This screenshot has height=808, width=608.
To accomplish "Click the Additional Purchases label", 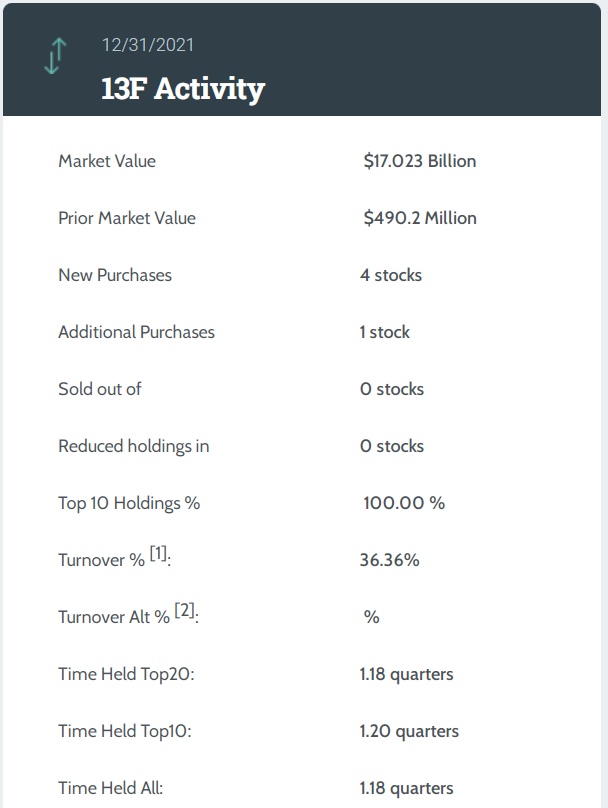I will click(136, 332).
